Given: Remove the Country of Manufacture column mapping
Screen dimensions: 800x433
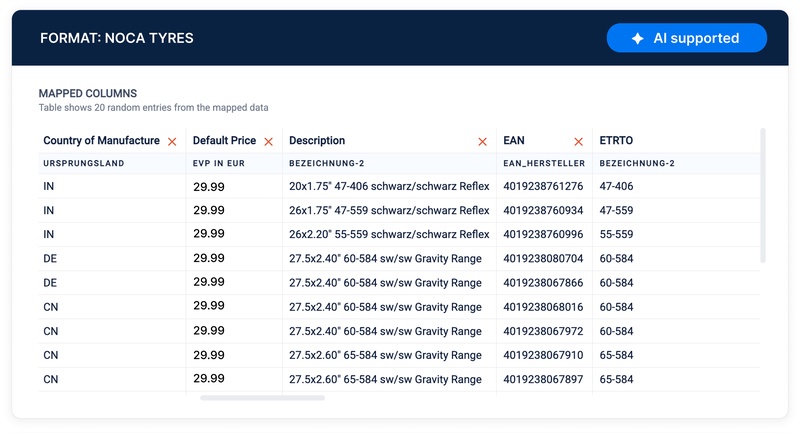Looking at the screenshot, I should 173,142.
